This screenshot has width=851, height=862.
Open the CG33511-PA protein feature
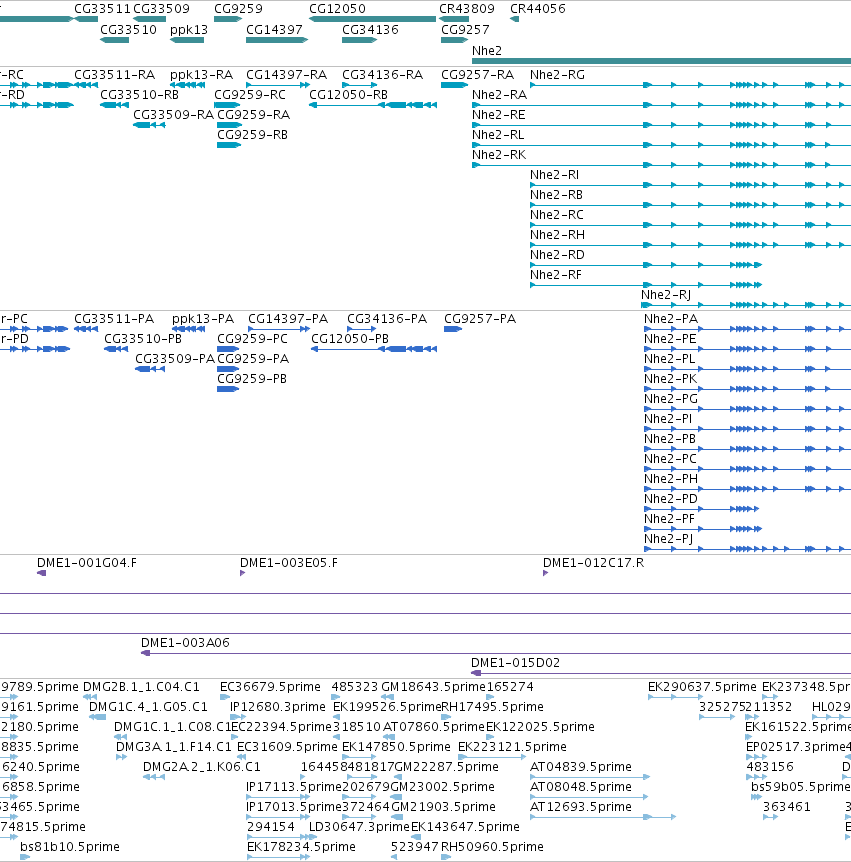[86, 329]
